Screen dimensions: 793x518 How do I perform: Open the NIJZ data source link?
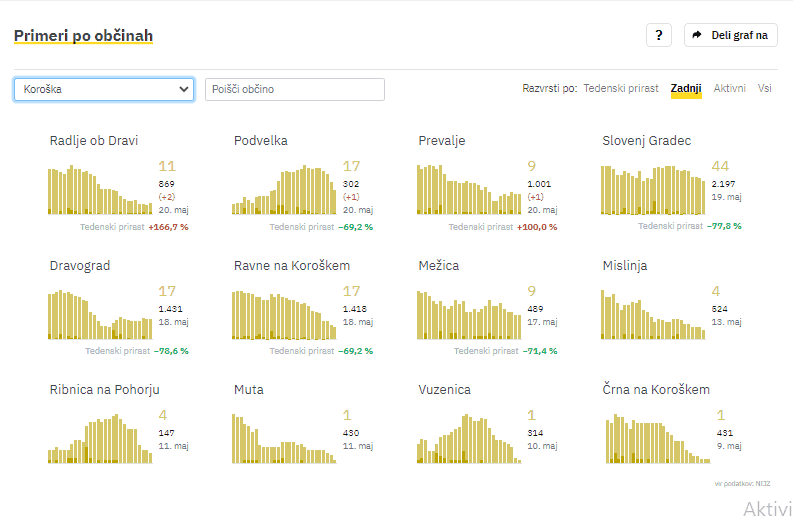pos(764,483)
